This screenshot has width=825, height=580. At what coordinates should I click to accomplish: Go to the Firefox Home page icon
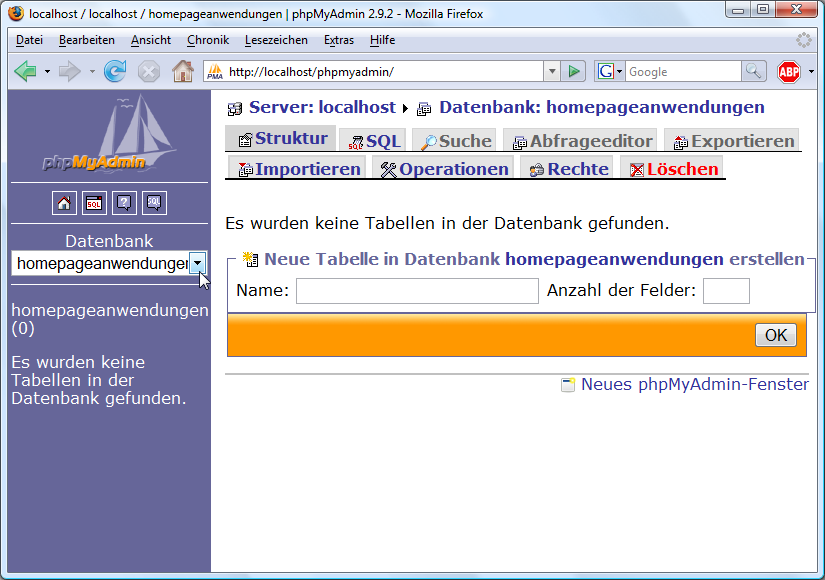pyautogui.click(x=183, y=71)
